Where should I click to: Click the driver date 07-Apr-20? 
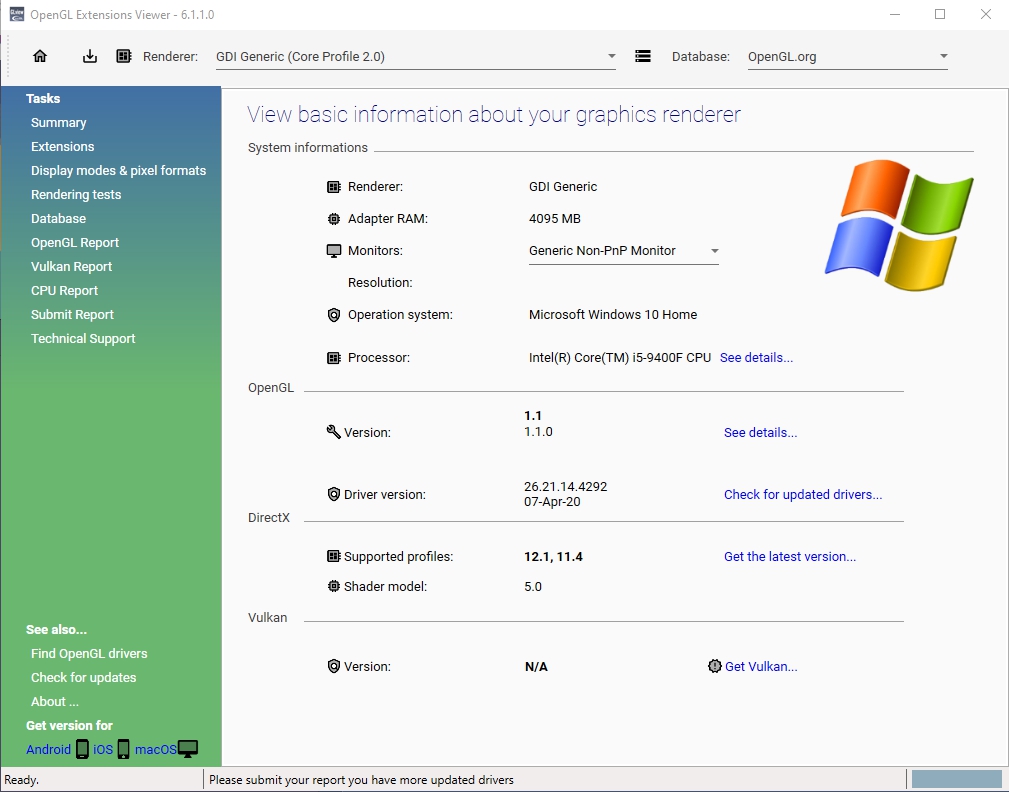552,502
